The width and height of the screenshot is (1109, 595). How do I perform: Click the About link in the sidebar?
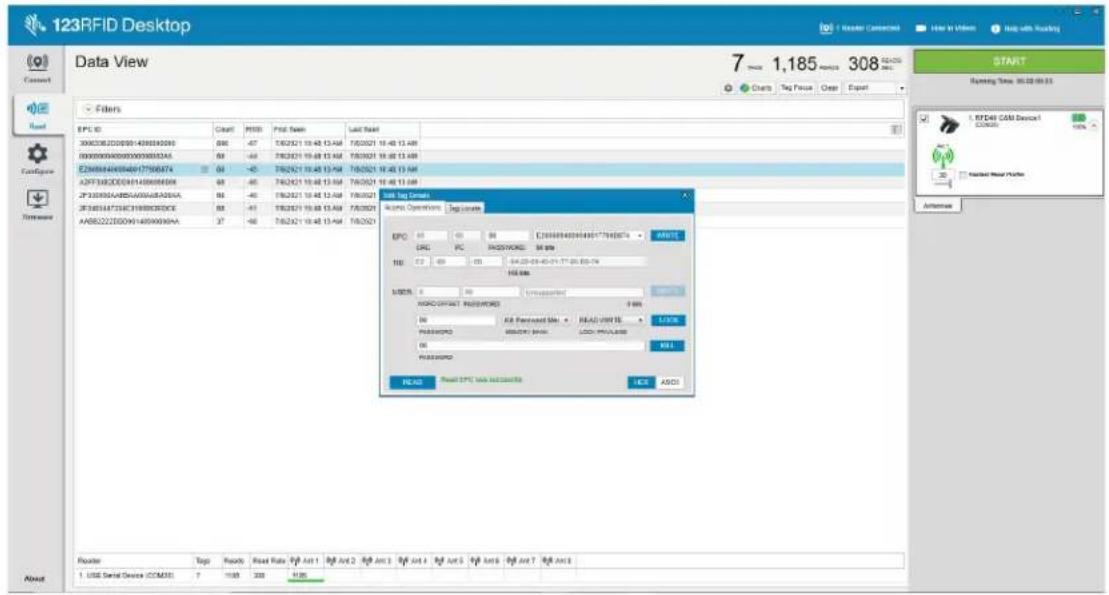34,579
